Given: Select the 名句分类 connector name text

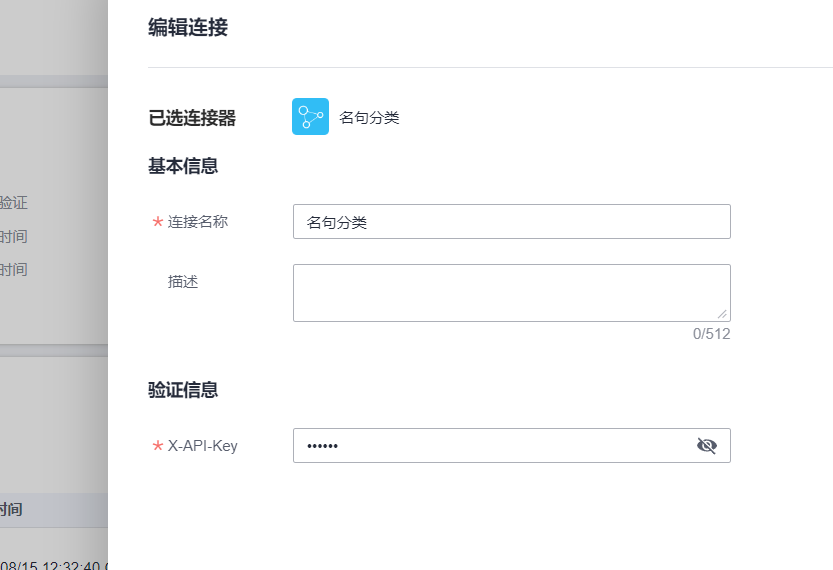Looking at the screenshot, I should click(x=369, y=118).
